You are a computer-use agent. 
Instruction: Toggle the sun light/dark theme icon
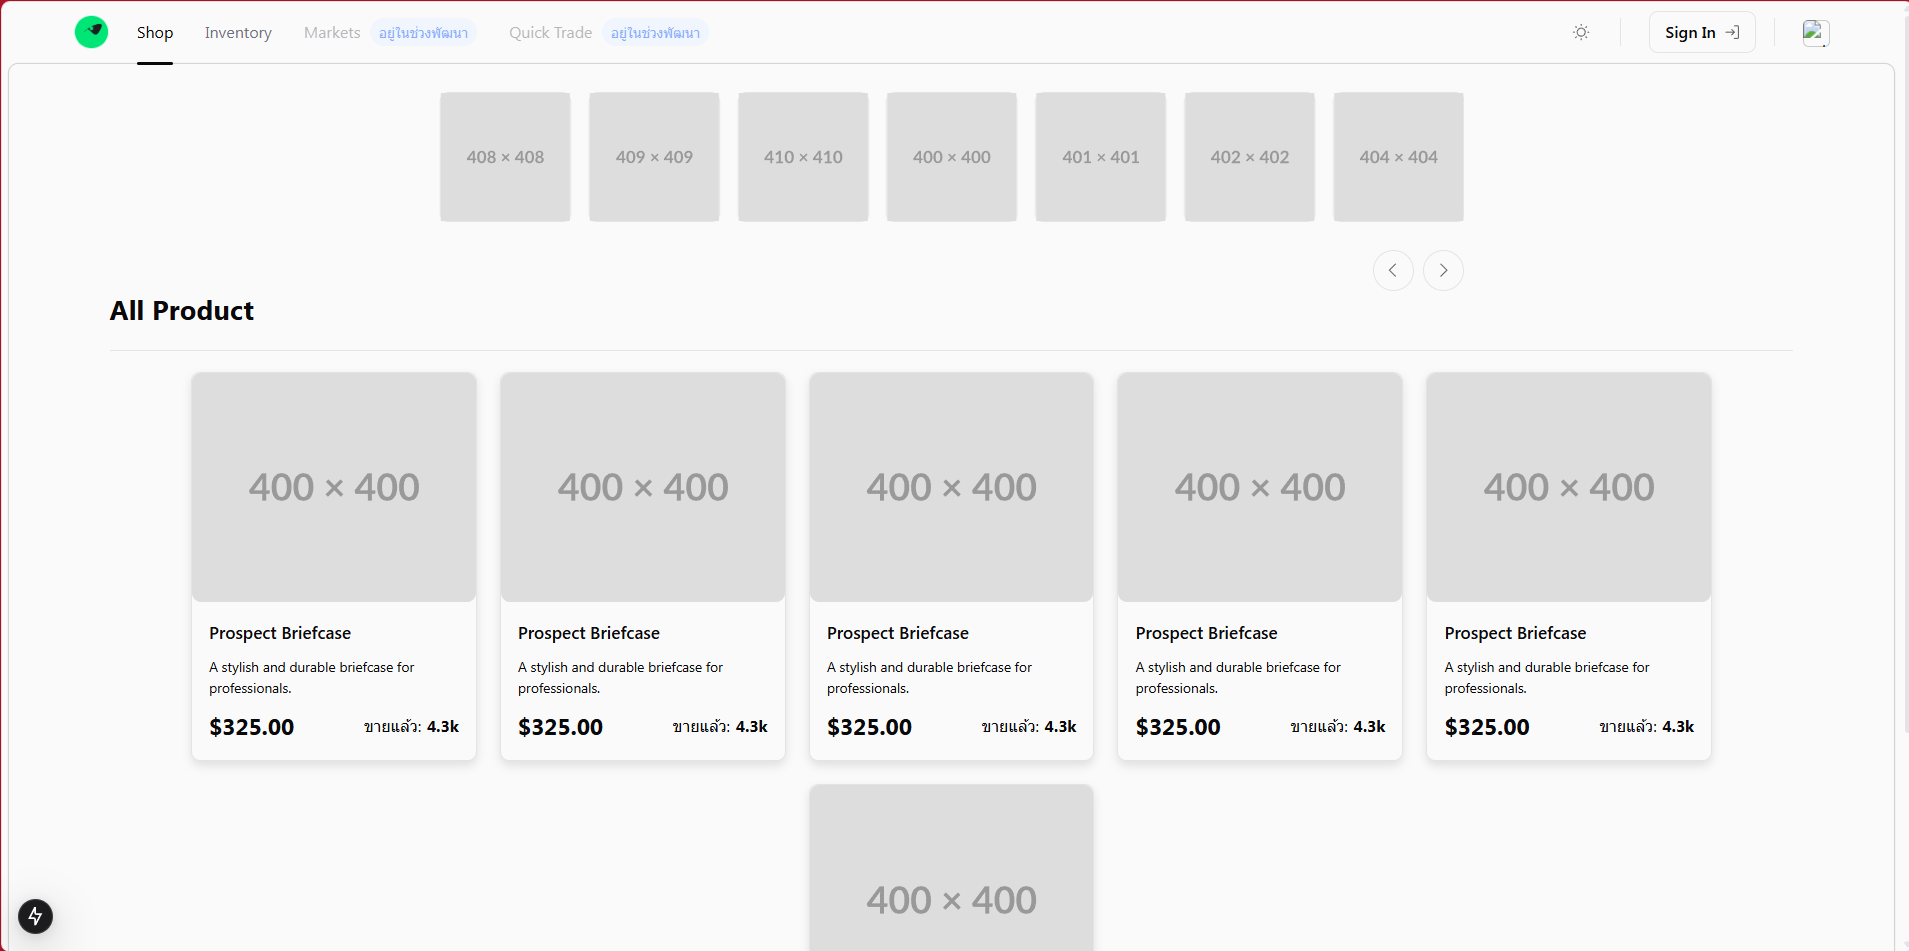click(x=1581, y=32)
